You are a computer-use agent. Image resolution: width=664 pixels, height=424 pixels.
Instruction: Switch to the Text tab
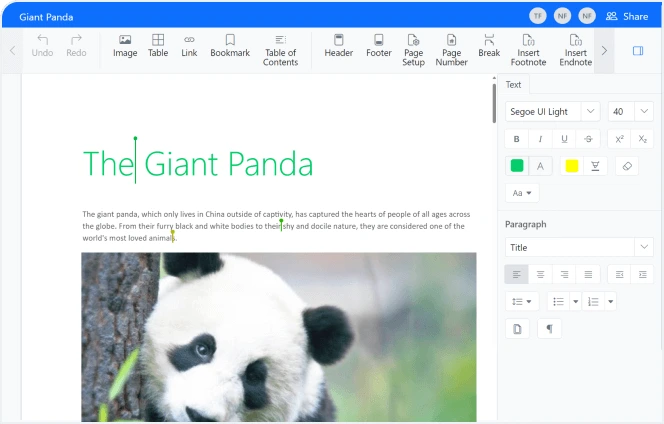[513, 85]
